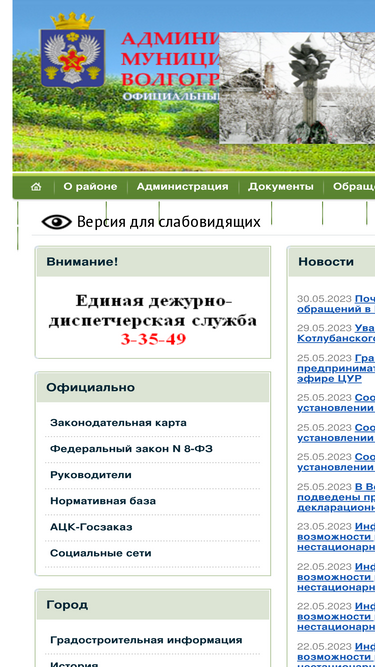Click the 'Официально' panel header

coord(91,388)
